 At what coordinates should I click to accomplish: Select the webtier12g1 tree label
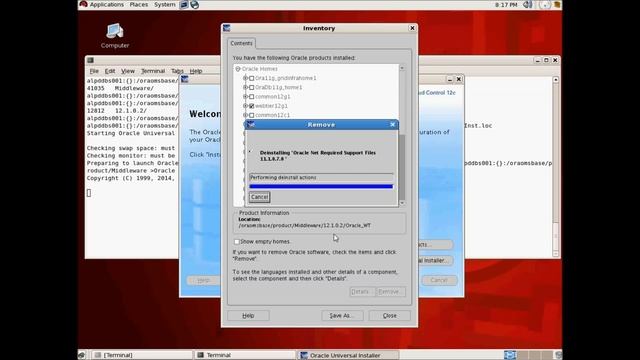click(x=271, y=106)
